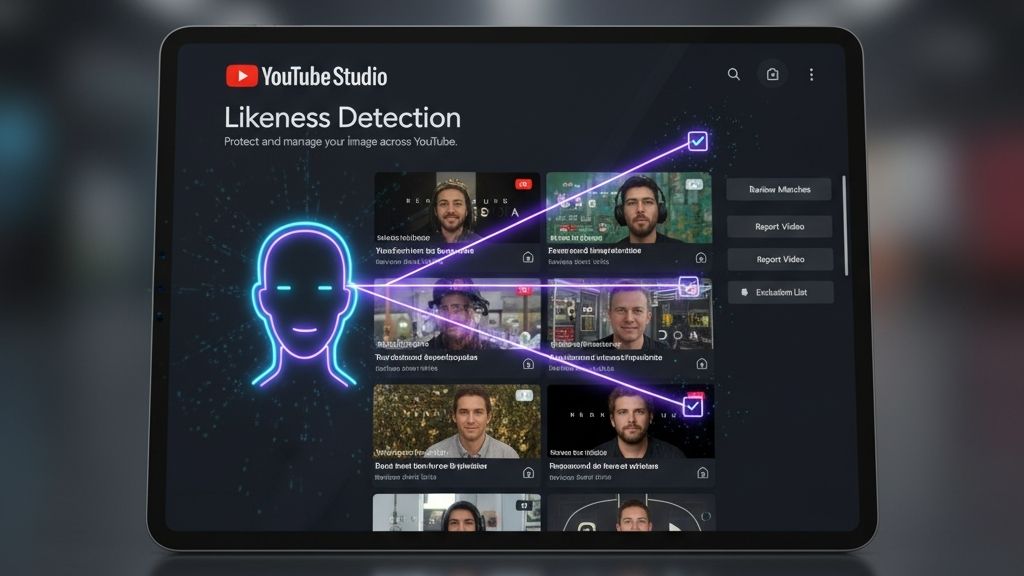Click the Review Matches button
The image size is (1024, 576).
click(780, 189)
